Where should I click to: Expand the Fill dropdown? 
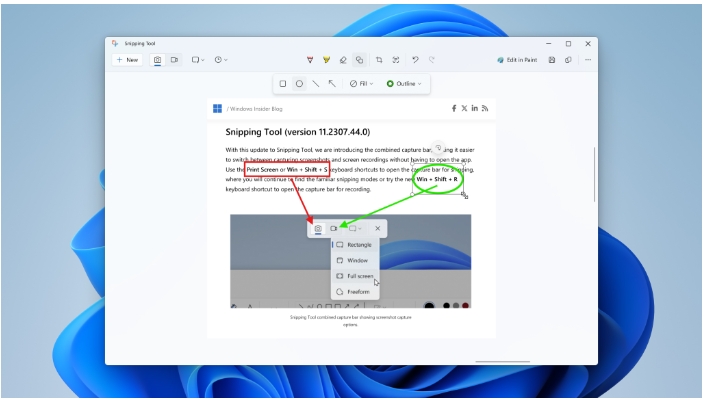pos(362,83)
